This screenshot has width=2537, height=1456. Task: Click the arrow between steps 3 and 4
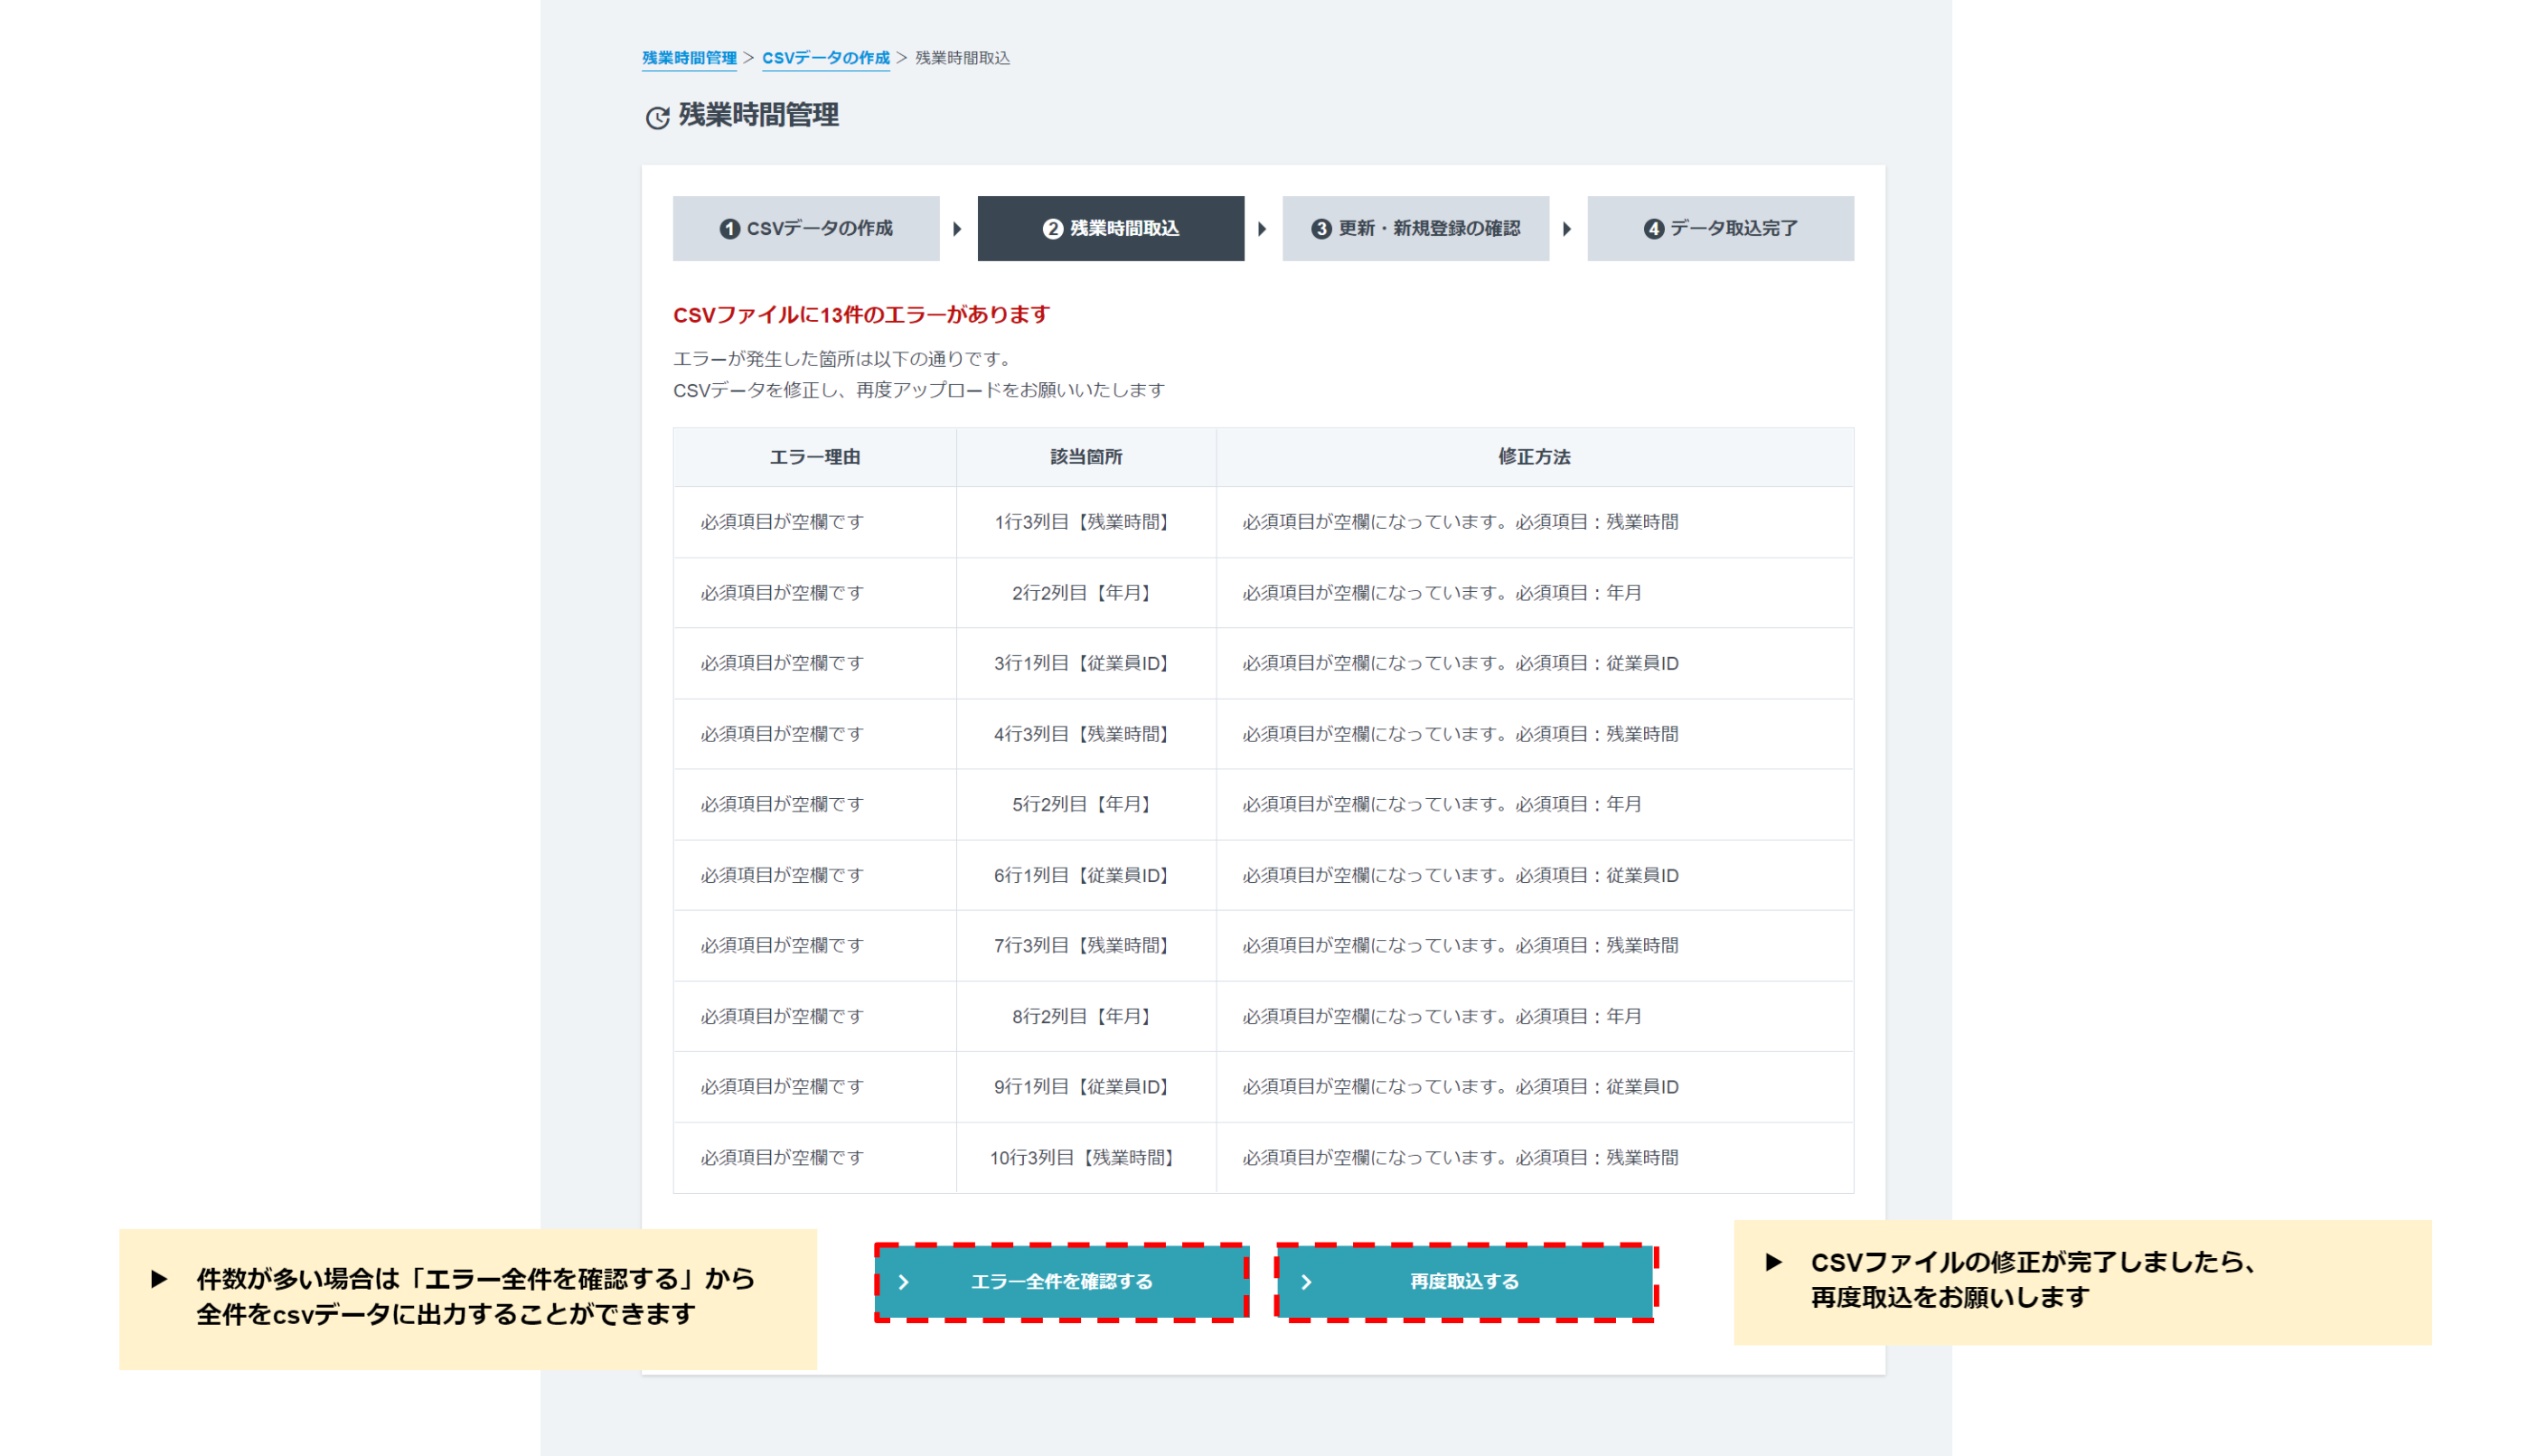click(1567, 229)
